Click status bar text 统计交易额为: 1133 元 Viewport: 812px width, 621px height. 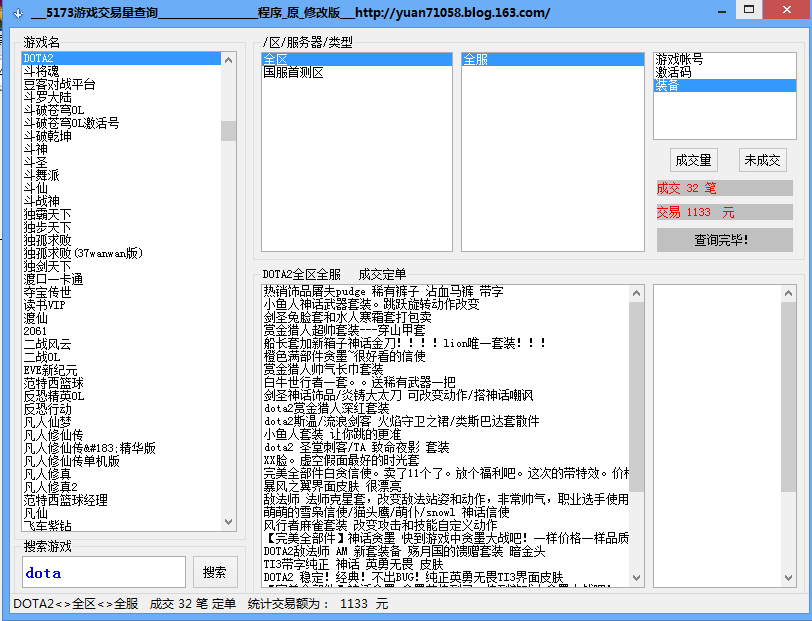(x=318, y=604)
